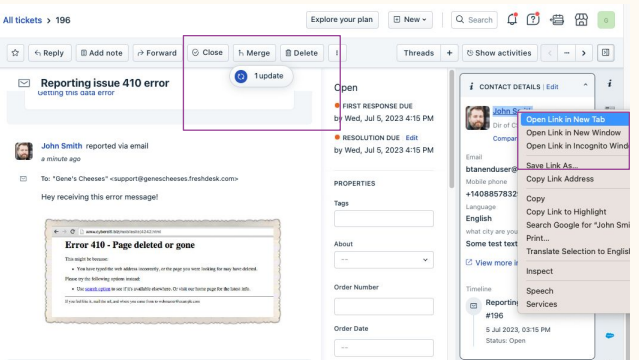Click the Order Date field
639x360 pixels.
383,347
